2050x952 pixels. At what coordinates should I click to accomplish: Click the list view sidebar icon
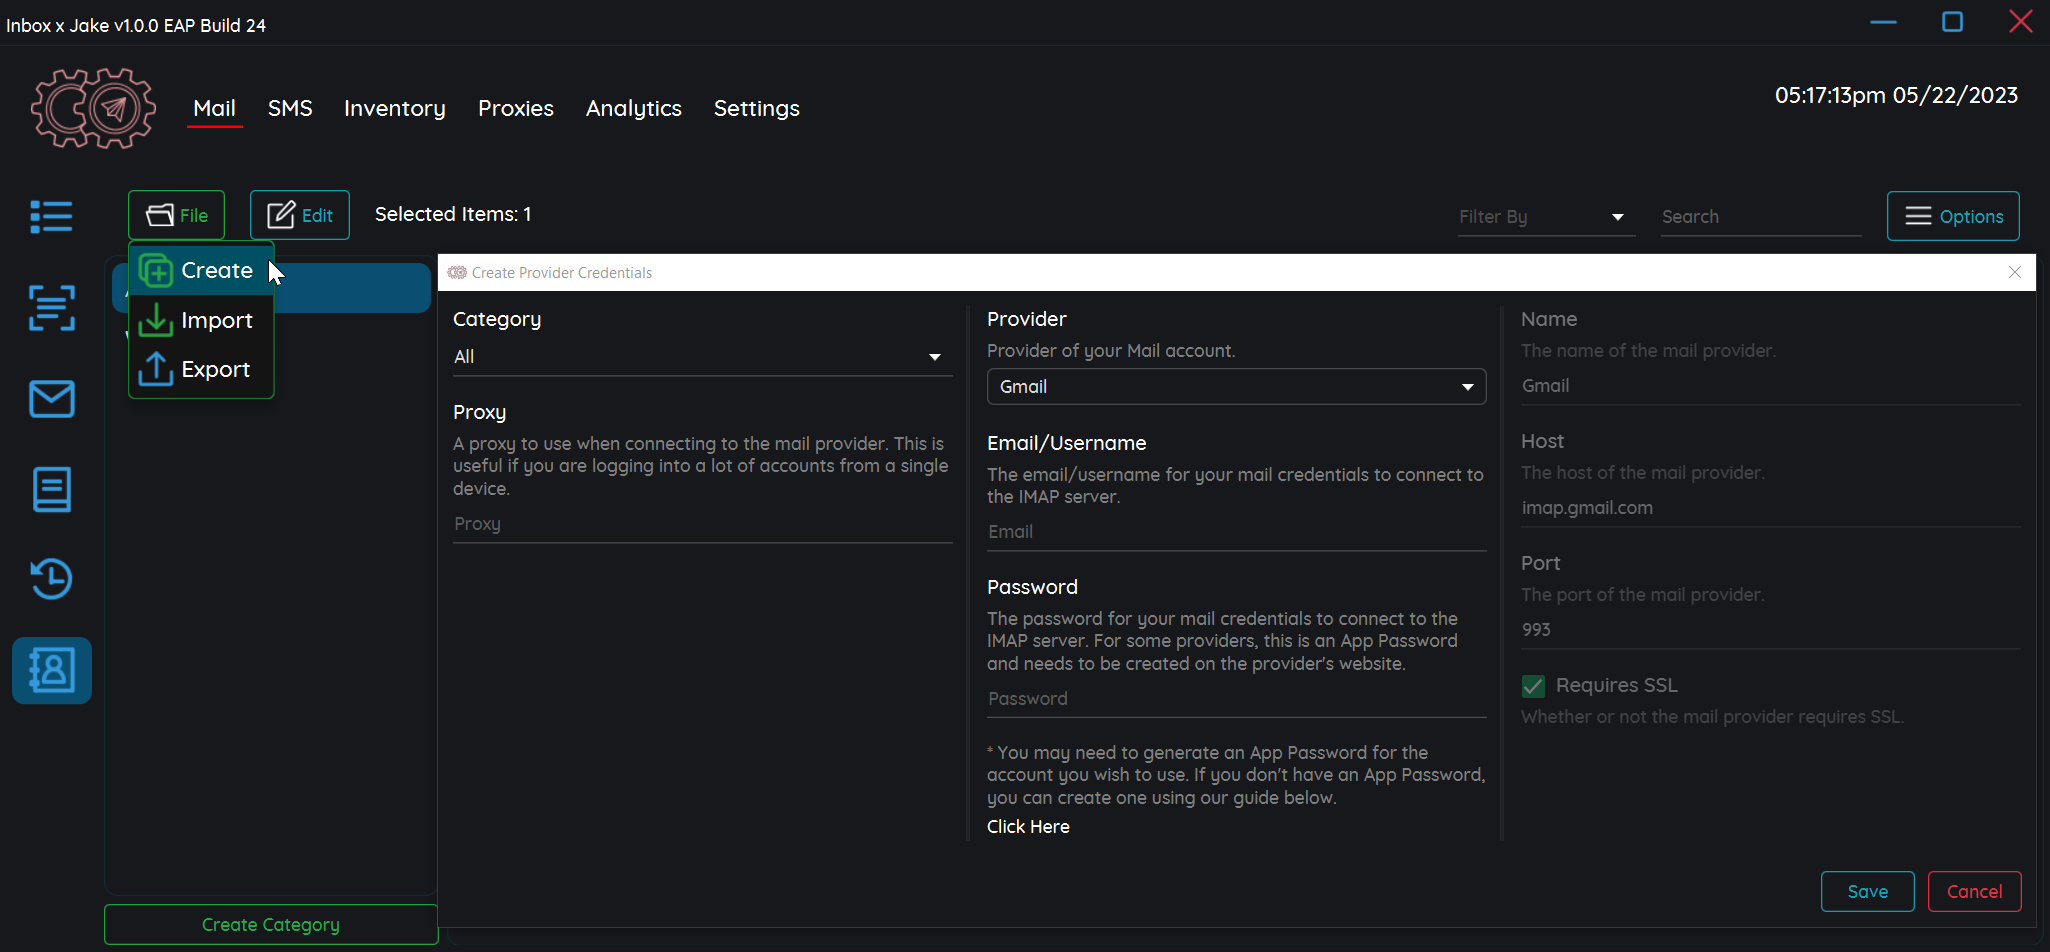point(51,216)
